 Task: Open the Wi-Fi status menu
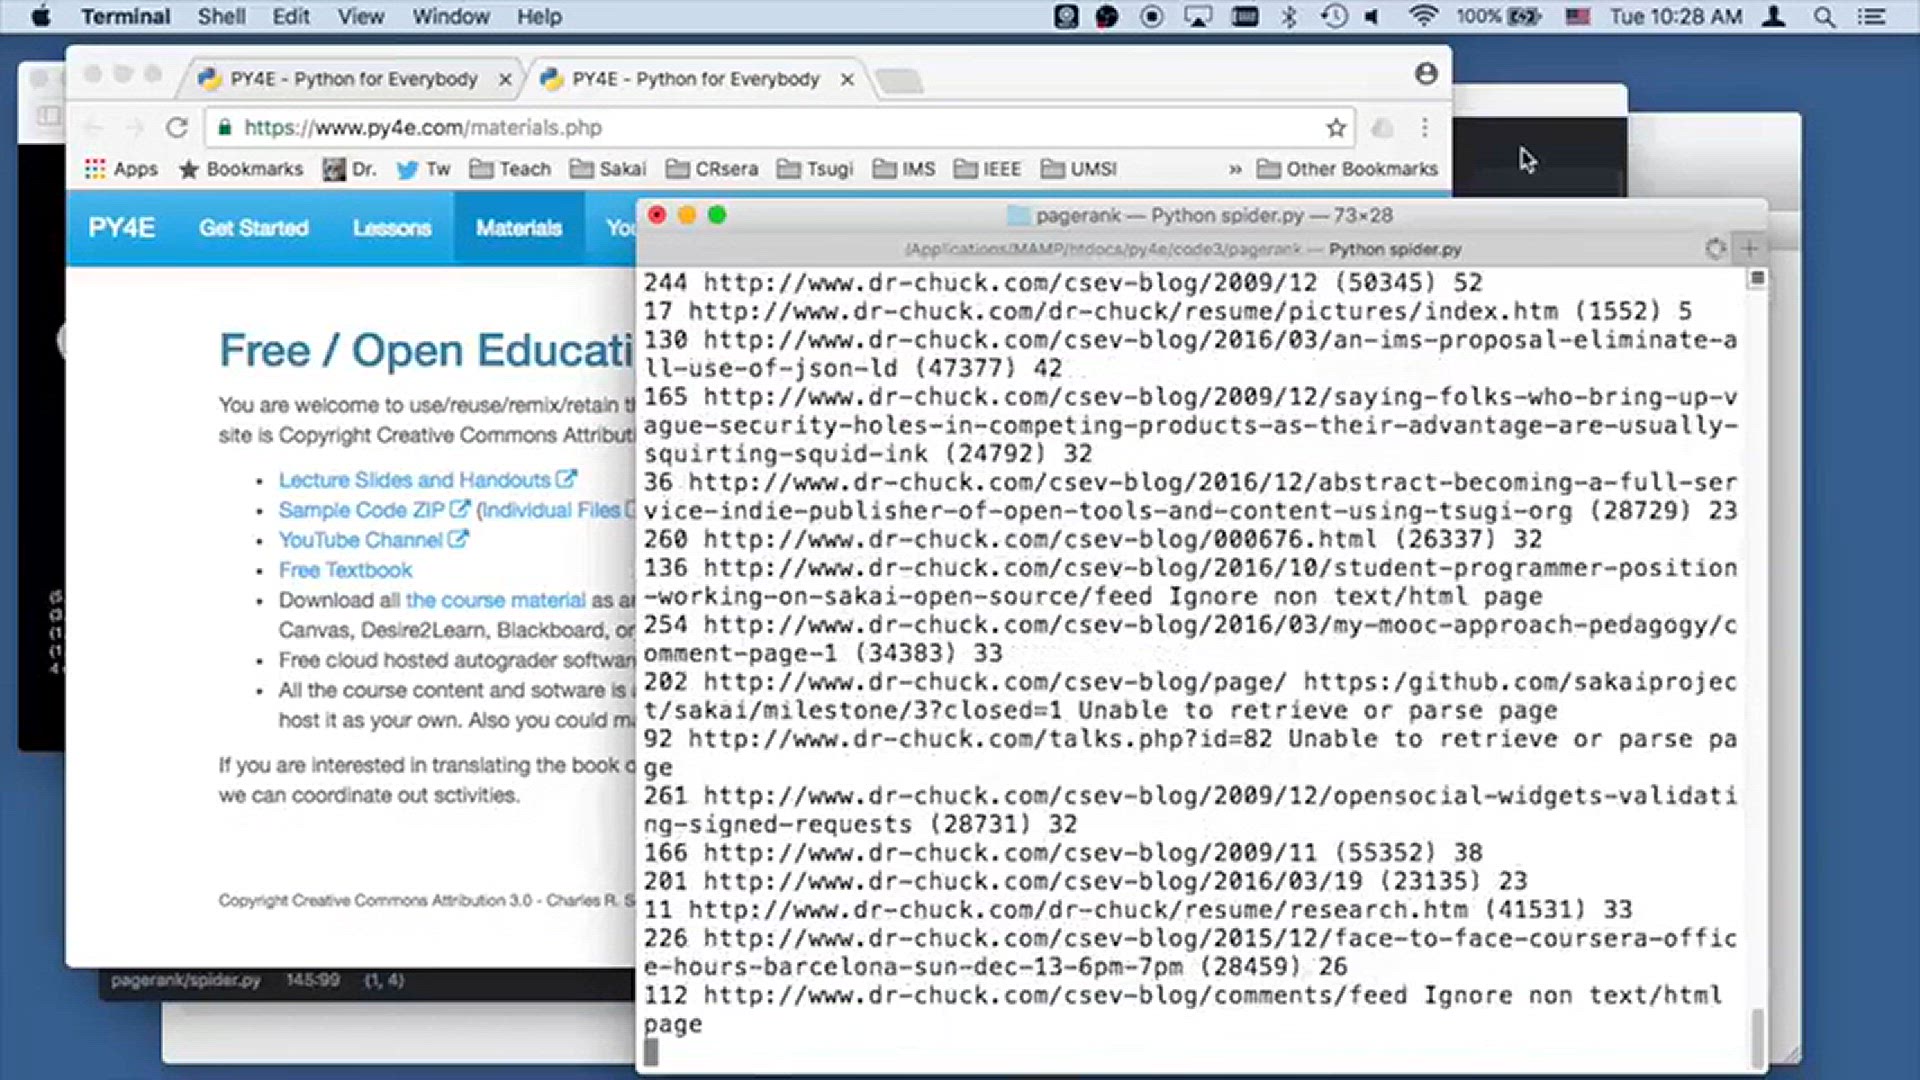1422,16
